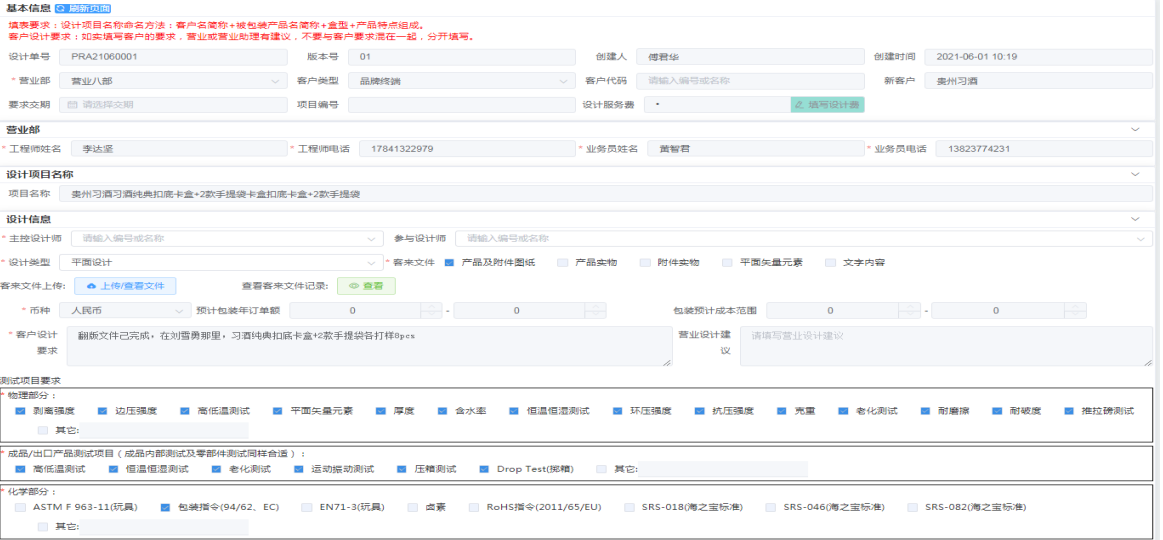Click the 项目编号 input field
1163x540 pixels.
(461, 105)
